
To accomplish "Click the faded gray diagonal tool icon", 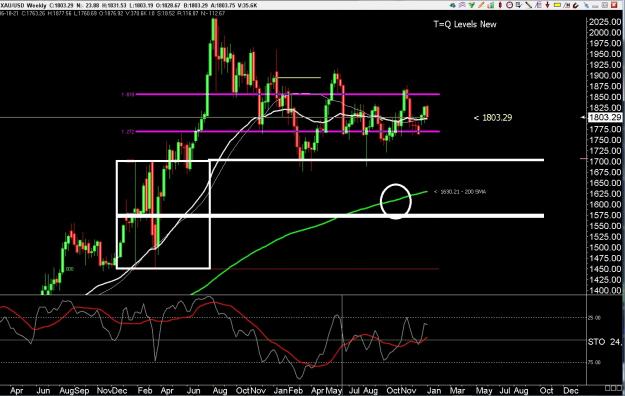I will pos(587,5).
